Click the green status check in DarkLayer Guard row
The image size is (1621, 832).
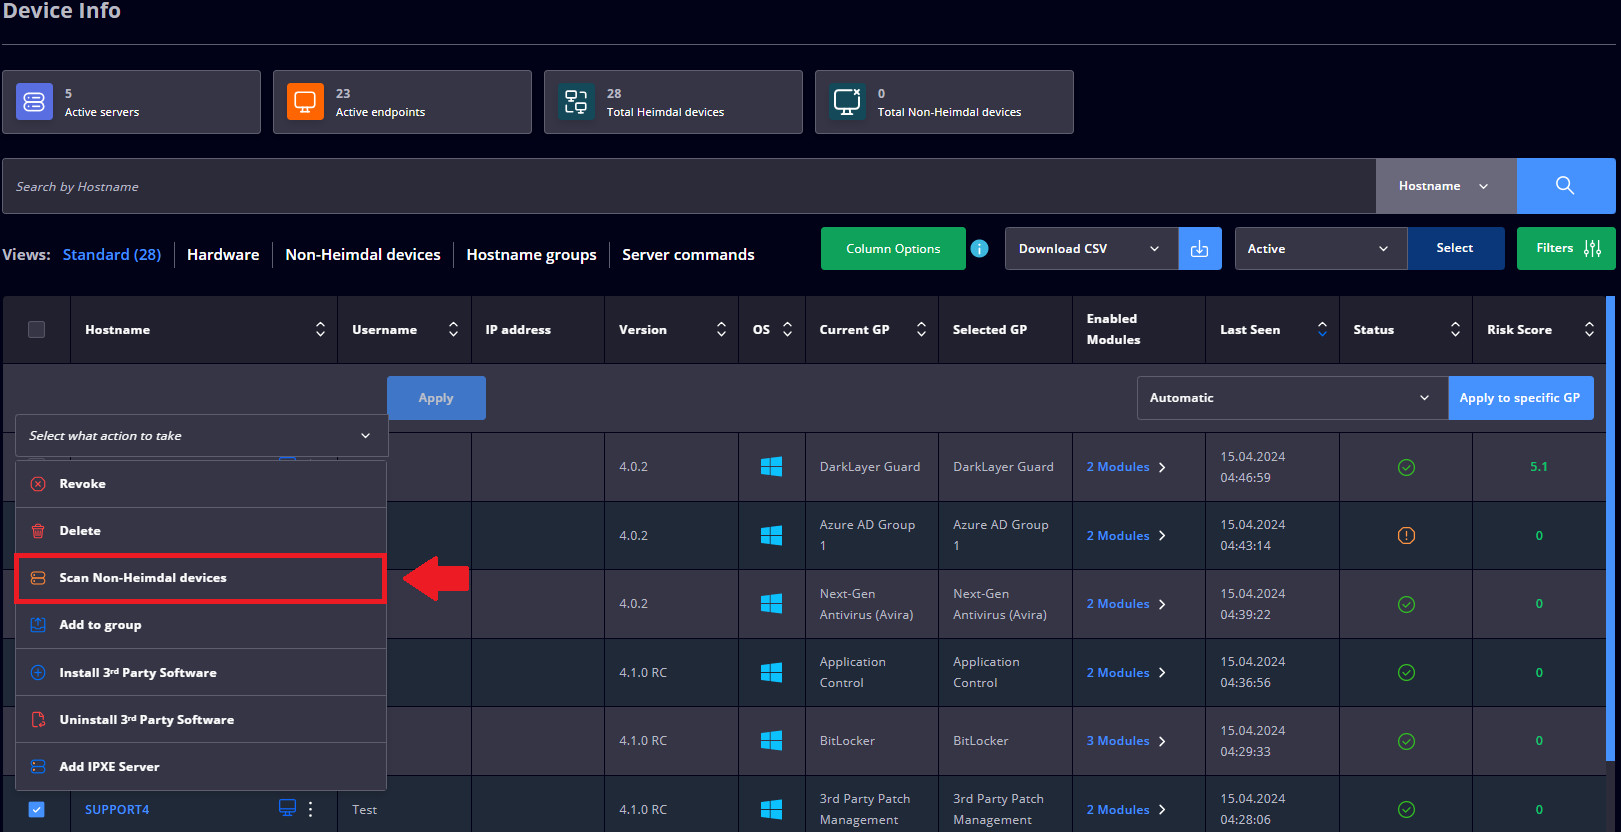tap(1406, 467)
